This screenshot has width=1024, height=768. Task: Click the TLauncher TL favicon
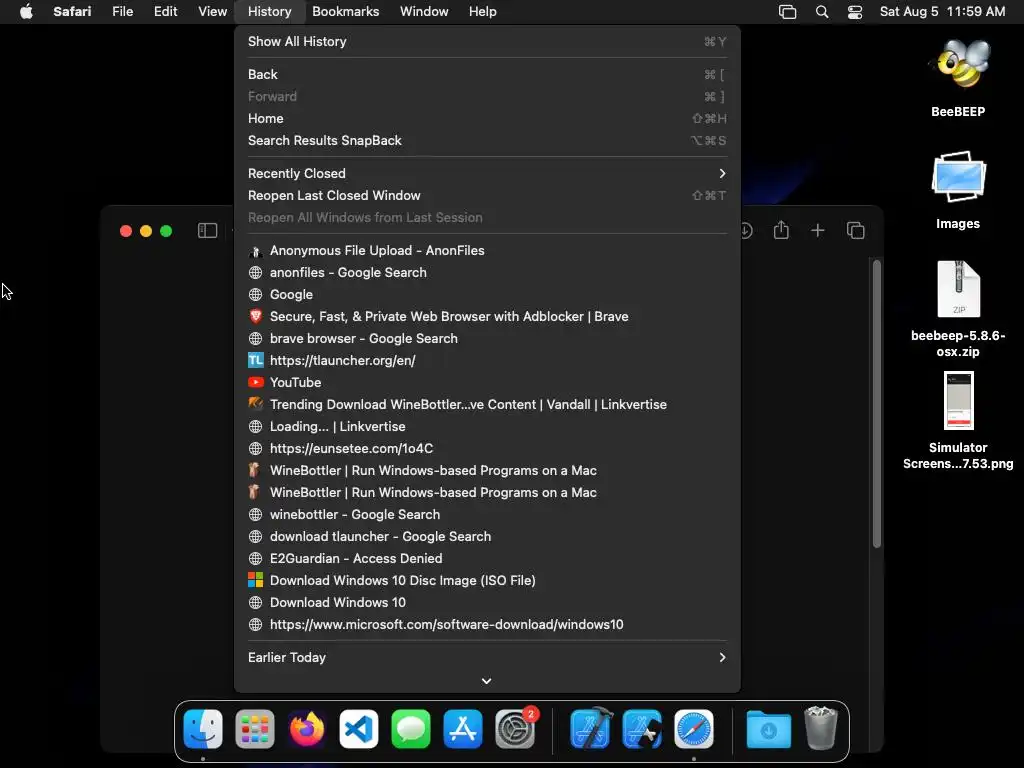255,360
